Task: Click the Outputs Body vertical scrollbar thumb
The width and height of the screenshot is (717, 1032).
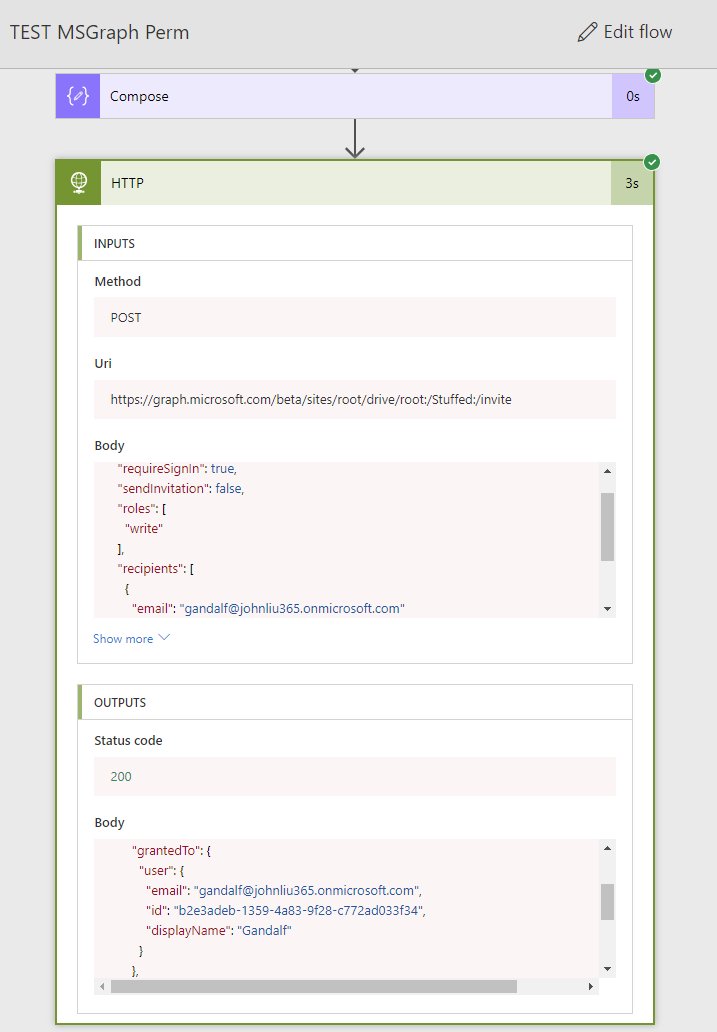Action: pyautogui.click(x=607, y=901)
